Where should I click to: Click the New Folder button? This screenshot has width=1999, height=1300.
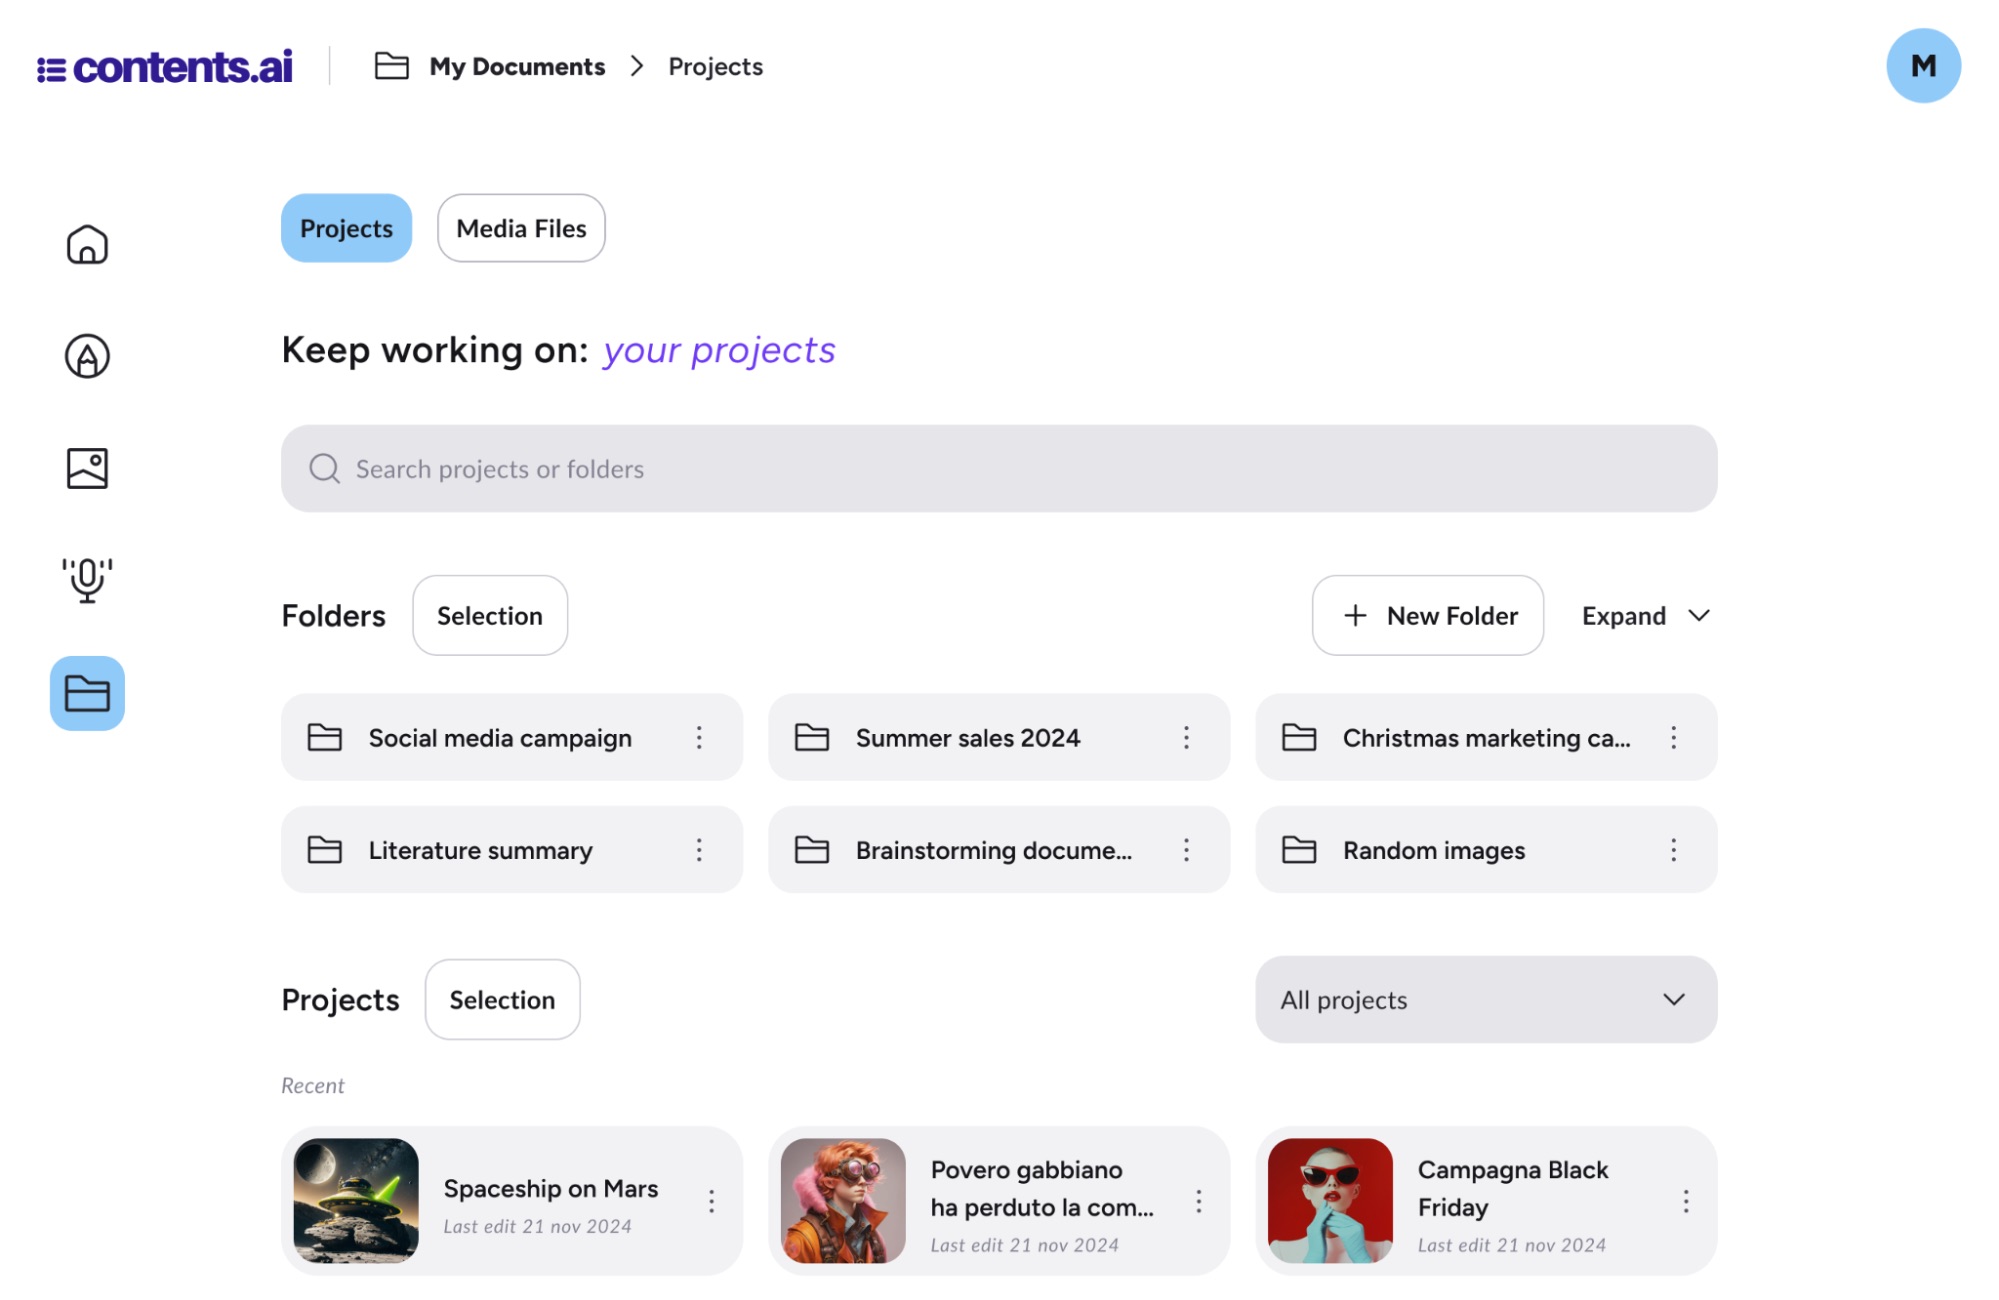pos(1428,615)
